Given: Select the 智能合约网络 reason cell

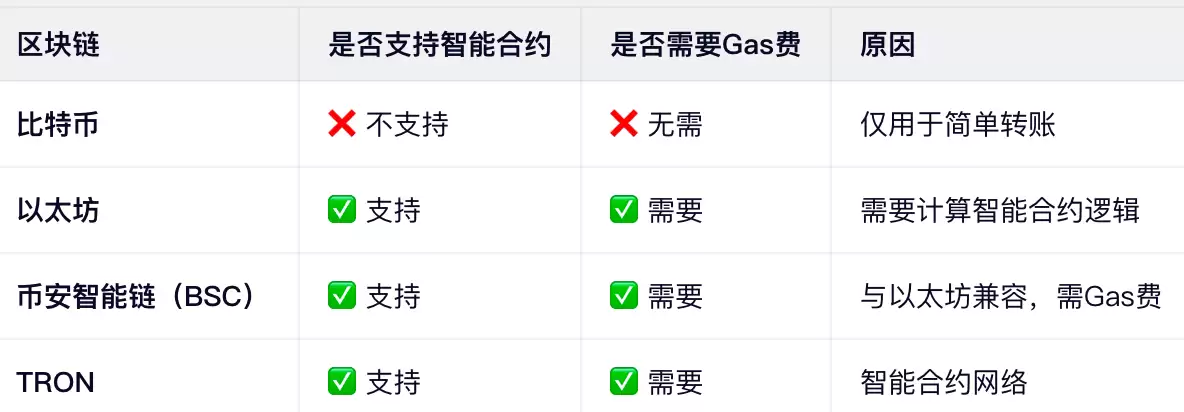Looking at the screenshot, I should pos(943,382).
